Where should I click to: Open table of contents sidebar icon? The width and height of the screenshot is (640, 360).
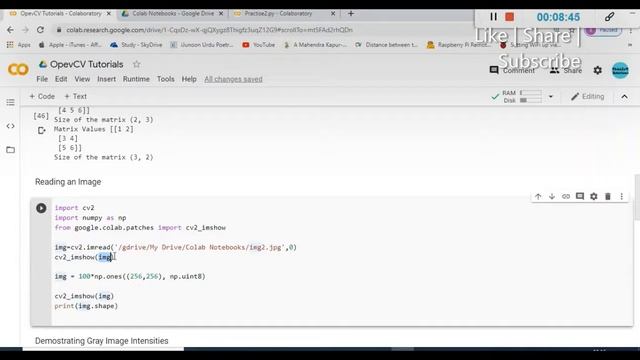tap(11, 102)
